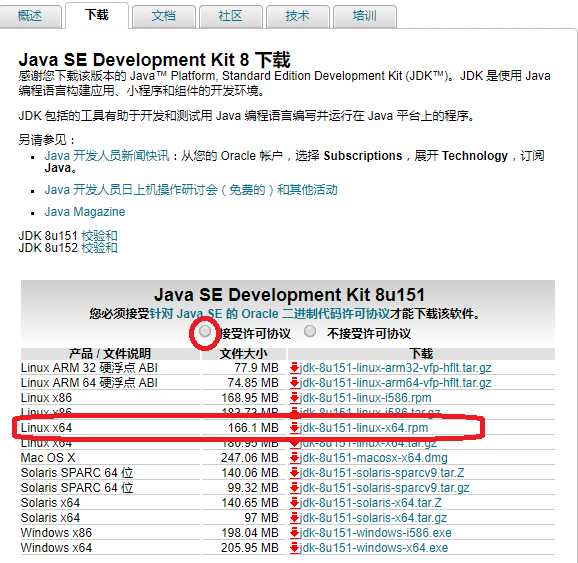Click the Java SE Development Kit 8 下载 title
The height and width of the screenshot is (563, 578).
click(x=154, y=59)
